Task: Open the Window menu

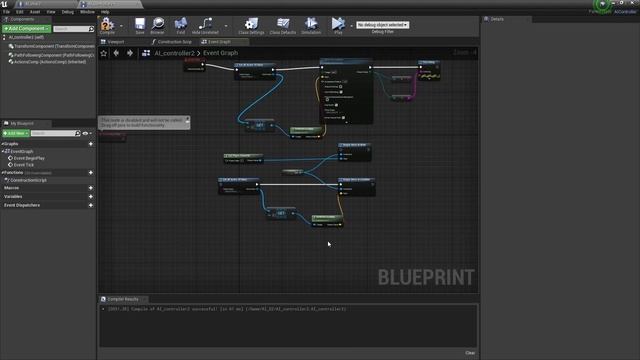Action: pyautogui.click(x=87, y=12)
